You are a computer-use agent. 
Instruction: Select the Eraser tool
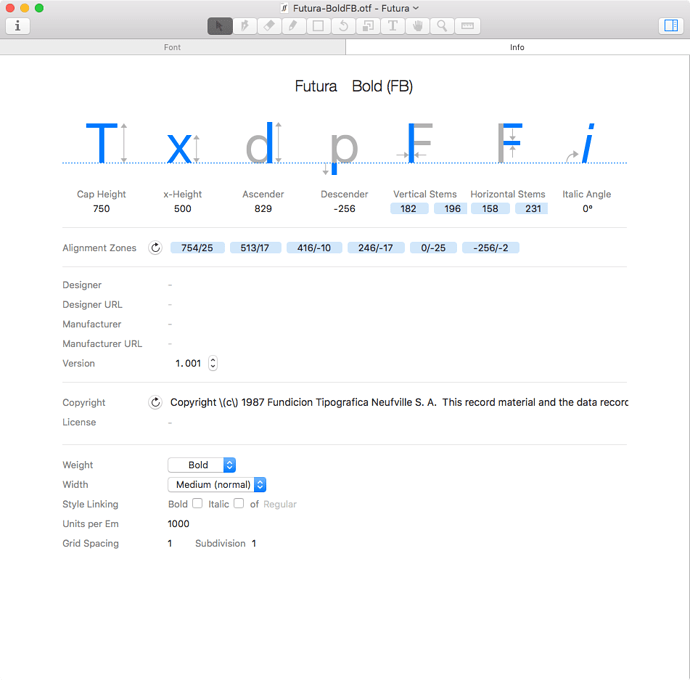tap(269, 26)
